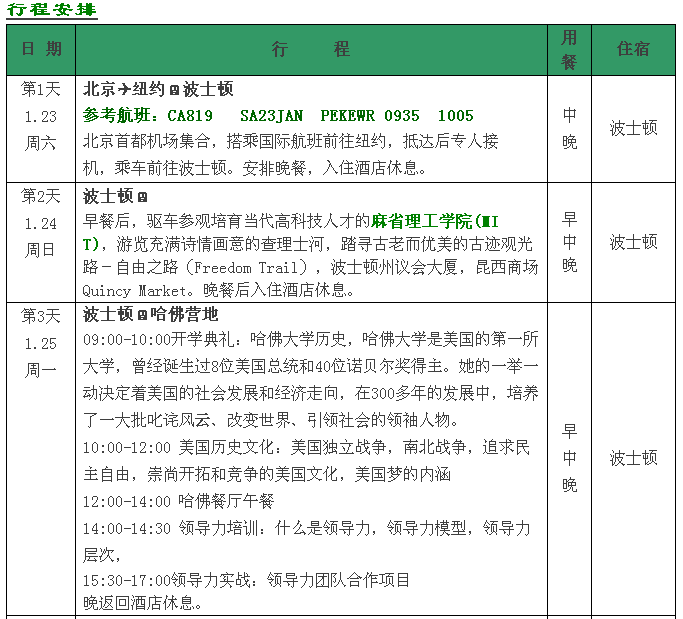Click the Day 1 lodging cell 波士顿
The width and height of the screenshot is (683, 619).
coord(633,129)
